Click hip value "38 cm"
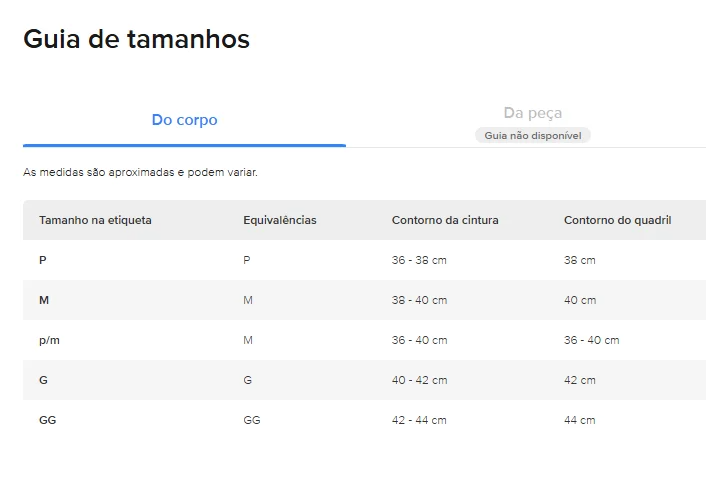 [x=579, y=260]
